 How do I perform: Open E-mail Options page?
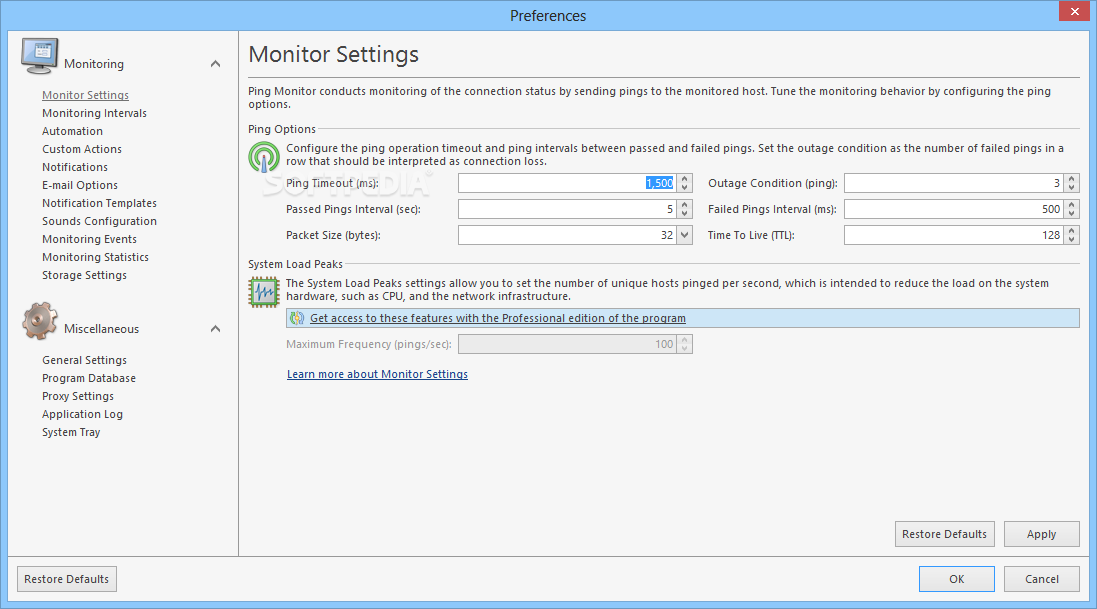80,186
